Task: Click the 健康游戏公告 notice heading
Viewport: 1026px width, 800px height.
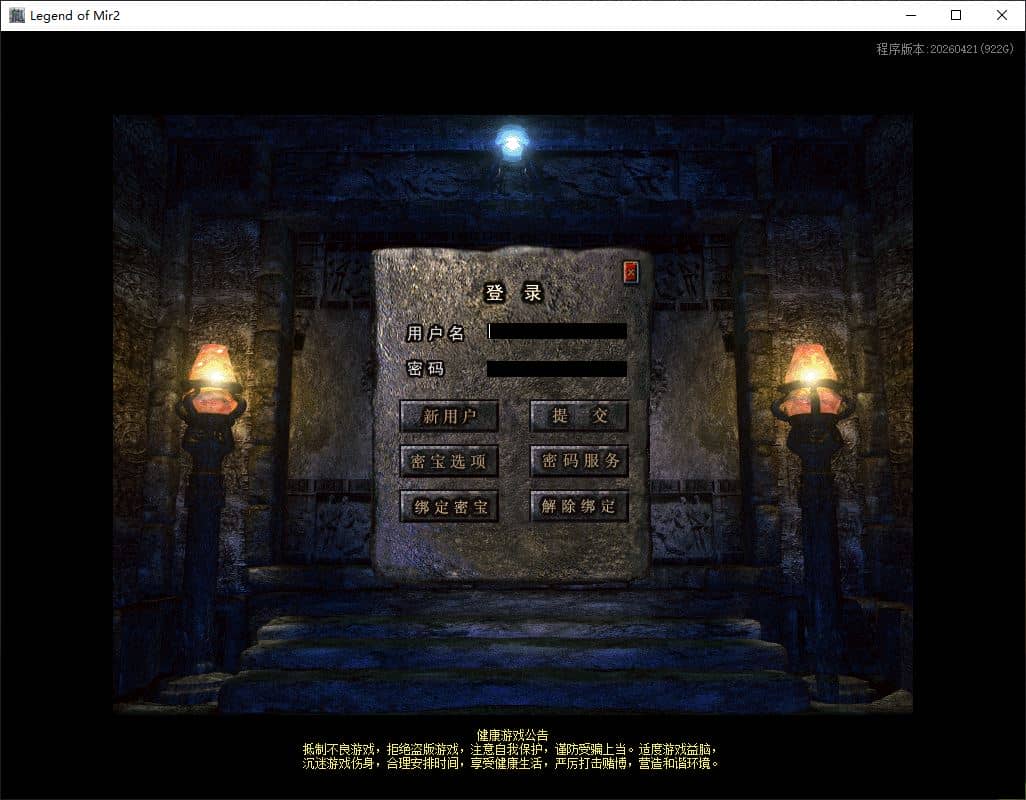Action: tap(512, 735)
